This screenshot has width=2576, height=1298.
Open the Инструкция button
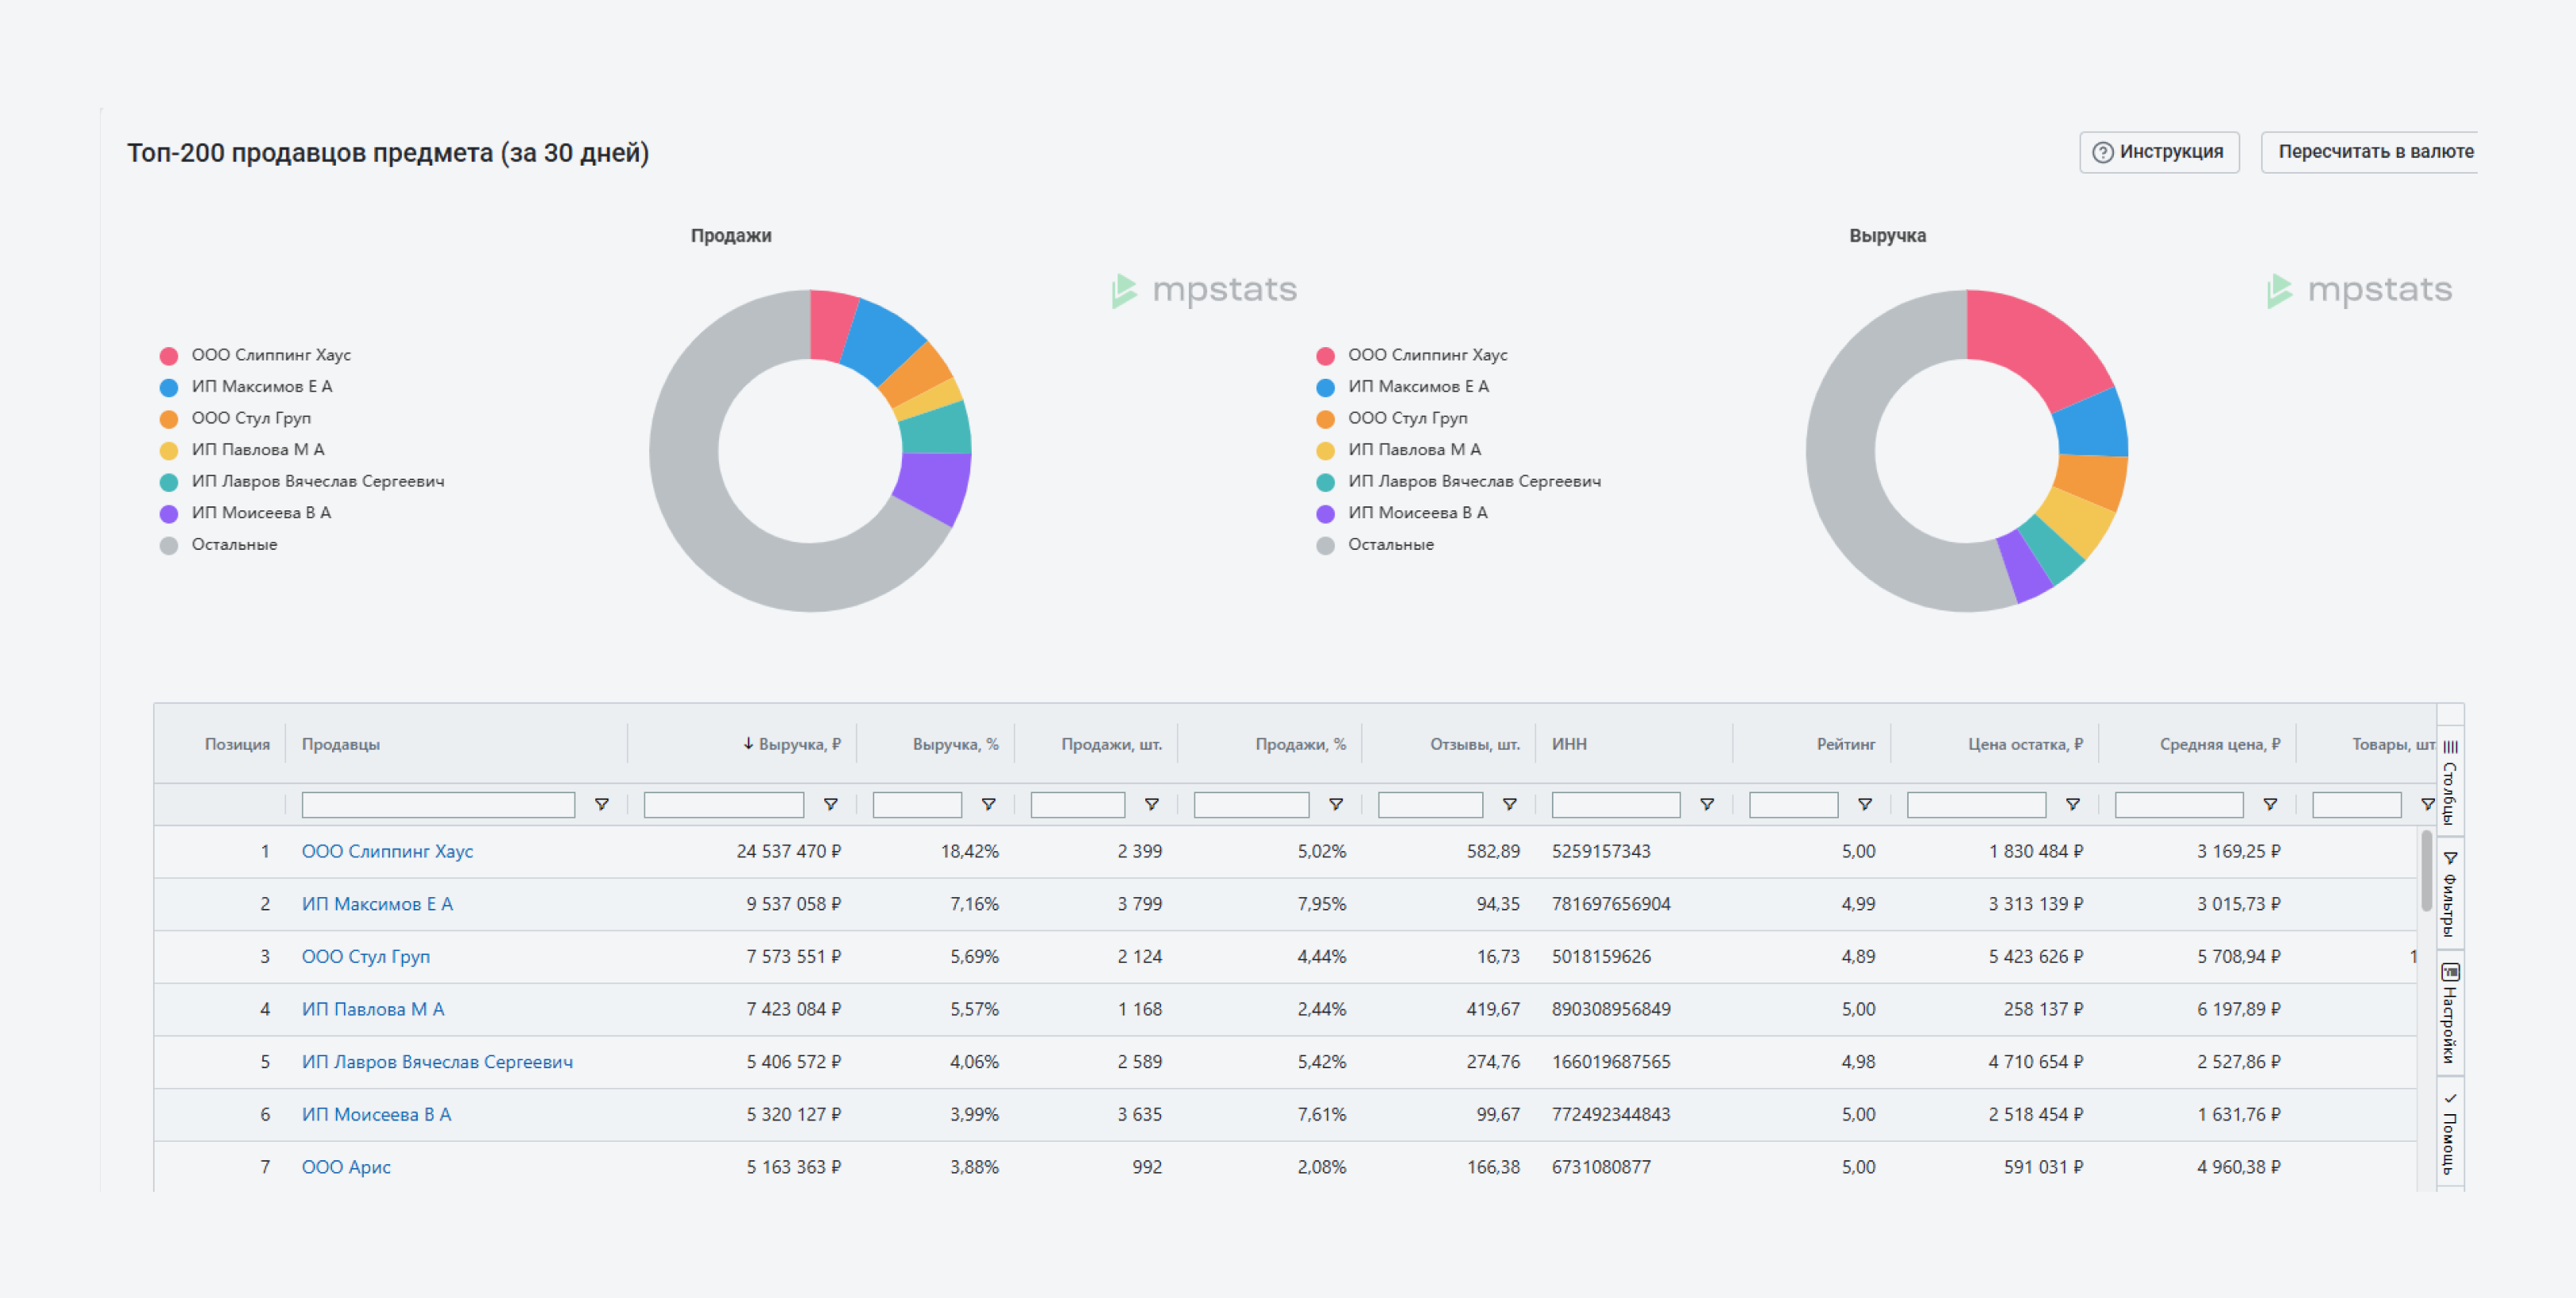coord(2159,152)
